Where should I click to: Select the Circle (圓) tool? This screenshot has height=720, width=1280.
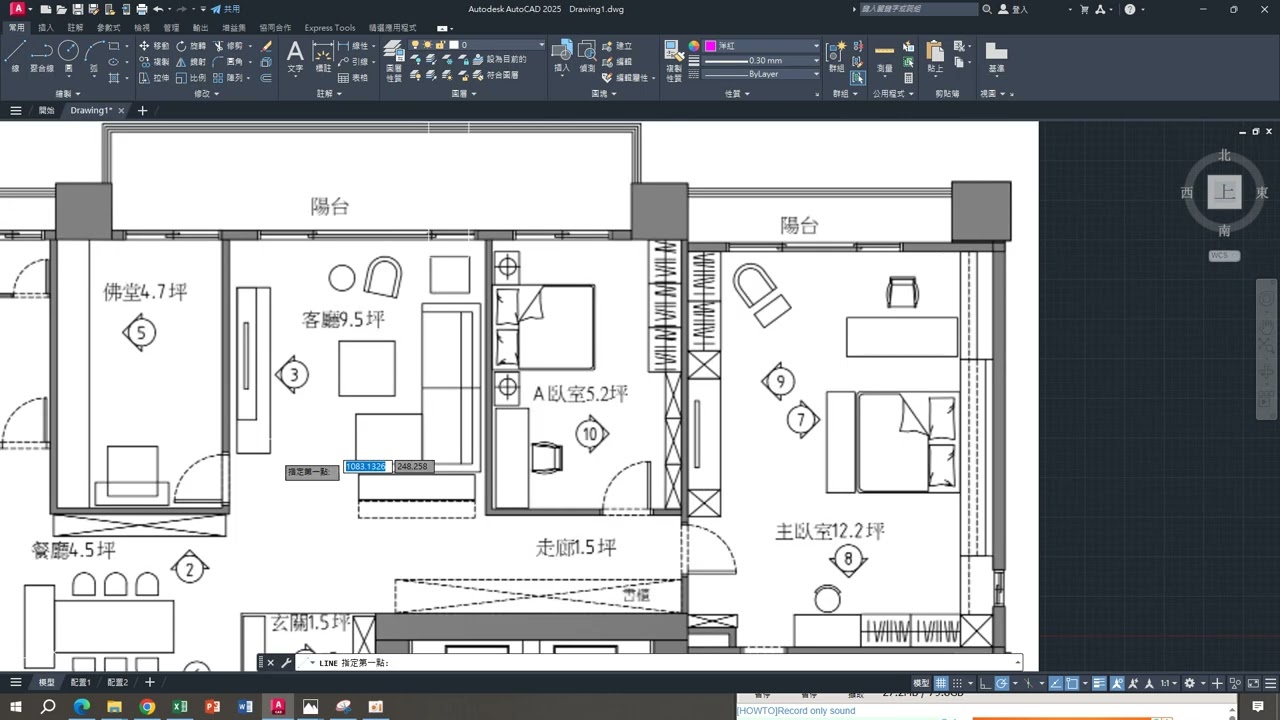click(x=68, y=55)
